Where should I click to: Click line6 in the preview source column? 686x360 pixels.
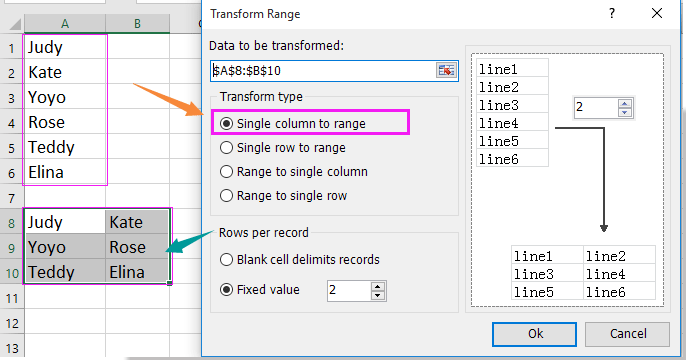512,158
